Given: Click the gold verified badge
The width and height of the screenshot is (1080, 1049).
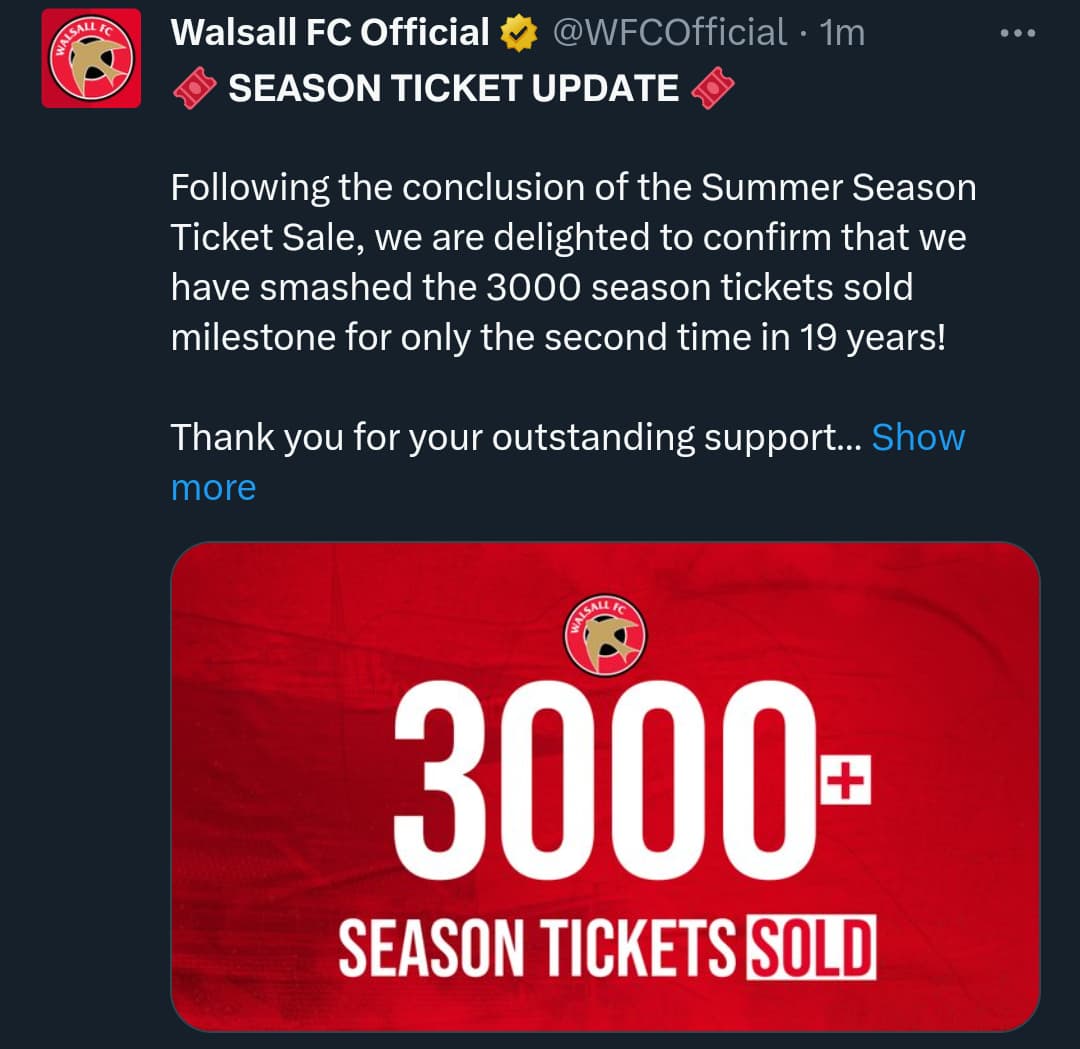Looking at the screenshot, I should pos(518,34).
